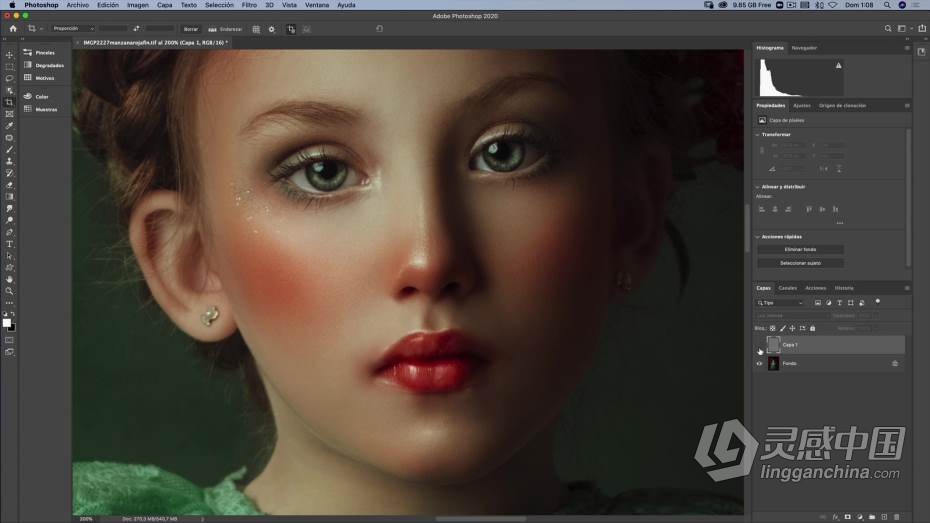Toggle lock transparent pixels

[772, 329]
